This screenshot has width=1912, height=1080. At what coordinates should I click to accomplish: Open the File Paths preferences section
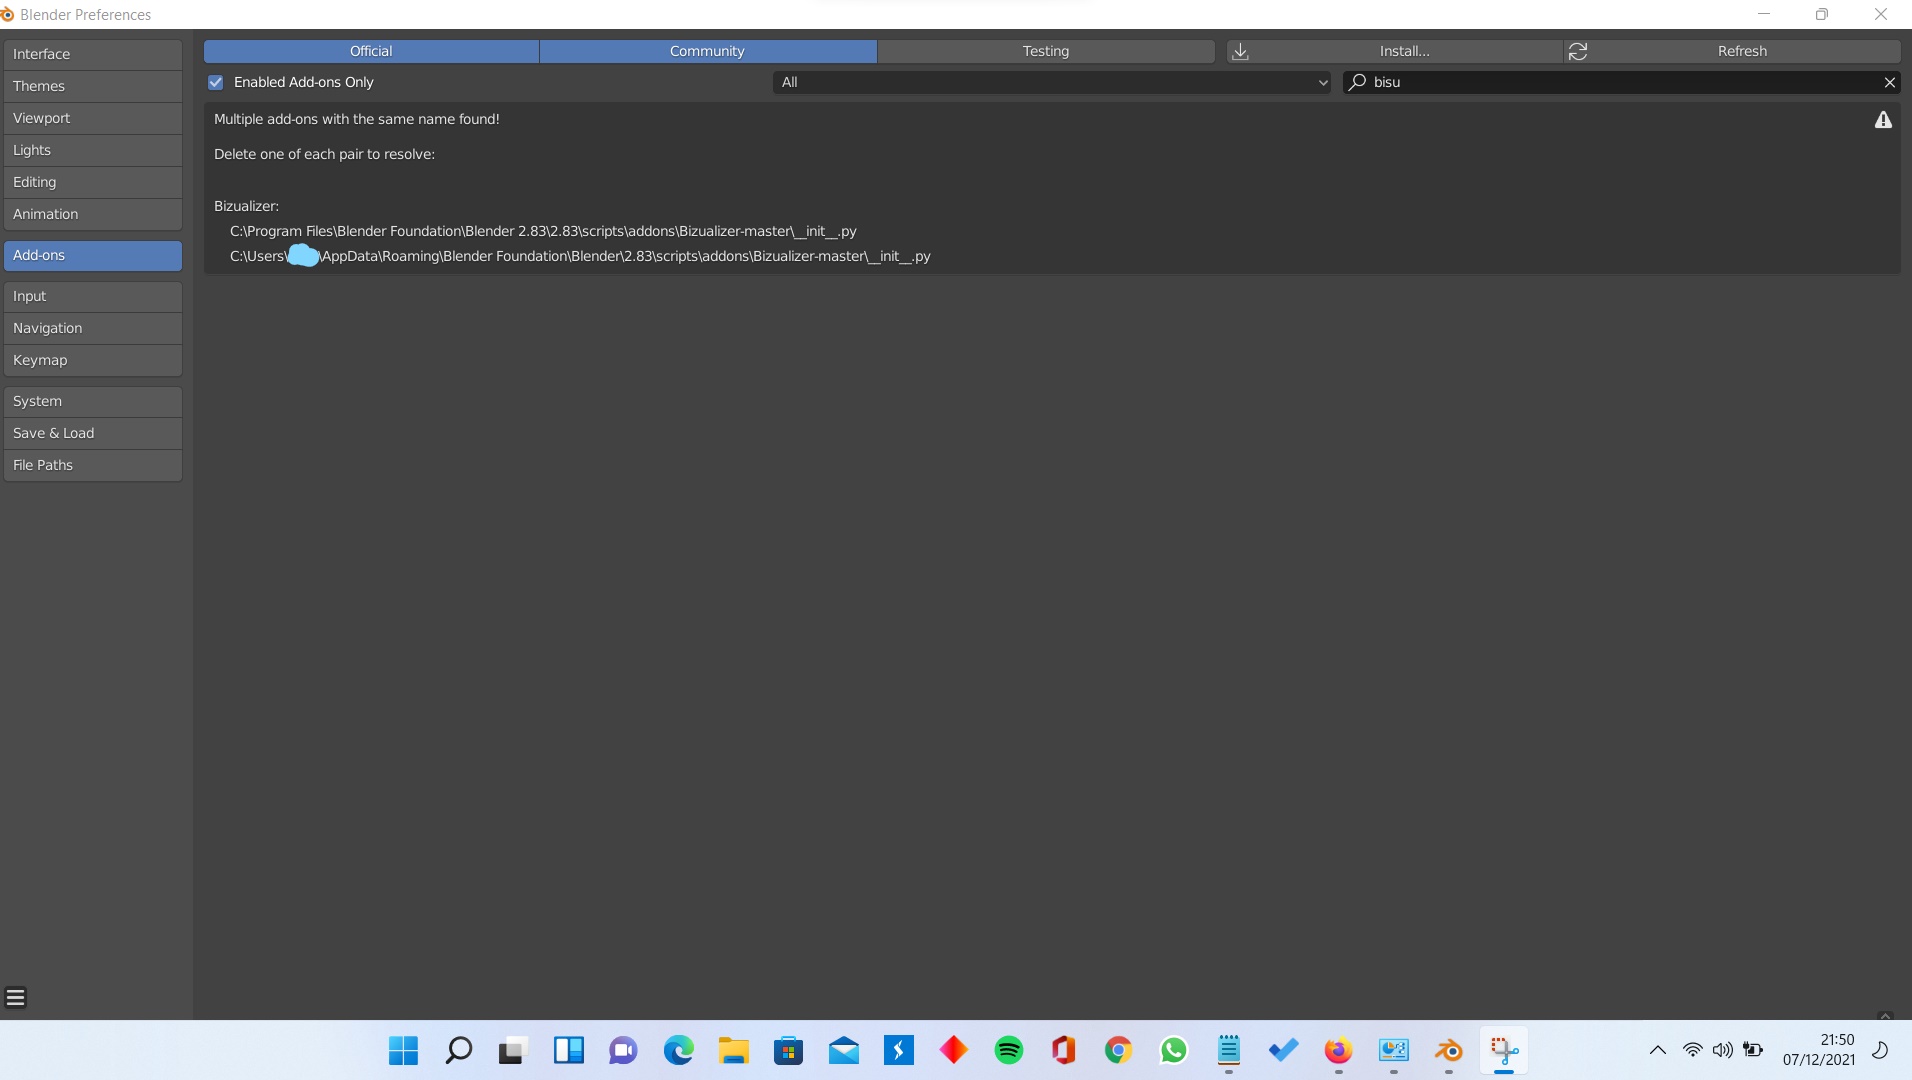click(x=93, y=465)
